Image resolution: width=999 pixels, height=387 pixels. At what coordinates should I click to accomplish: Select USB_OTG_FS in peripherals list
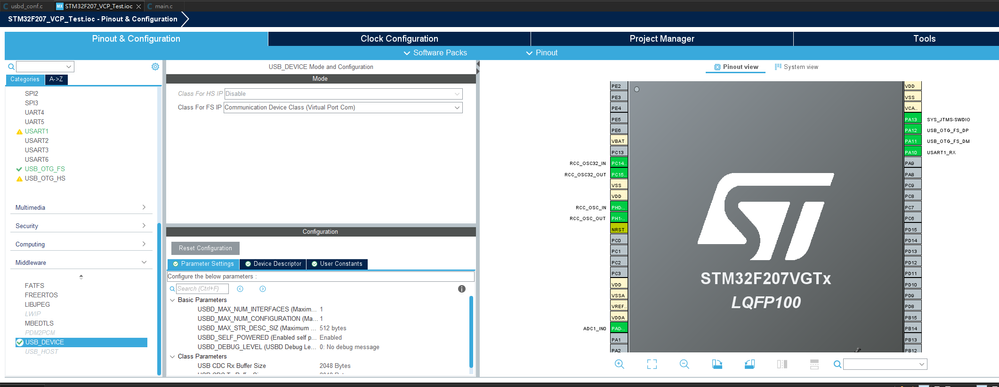(45, 169)
